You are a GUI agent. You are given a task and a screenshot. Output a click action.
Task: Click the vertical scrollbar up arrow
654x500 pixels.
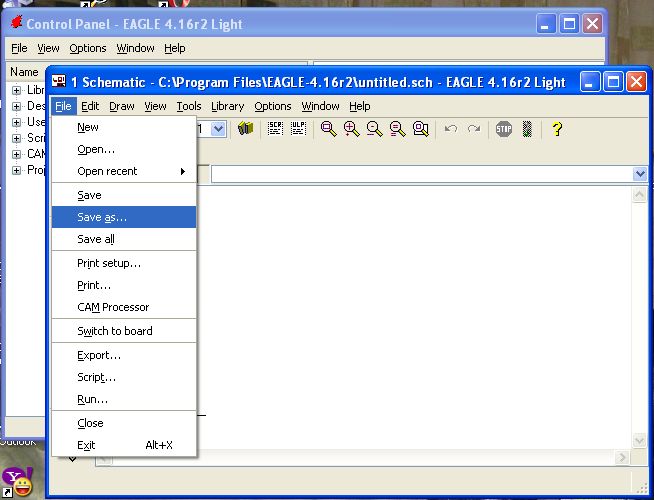pos(639,195)
